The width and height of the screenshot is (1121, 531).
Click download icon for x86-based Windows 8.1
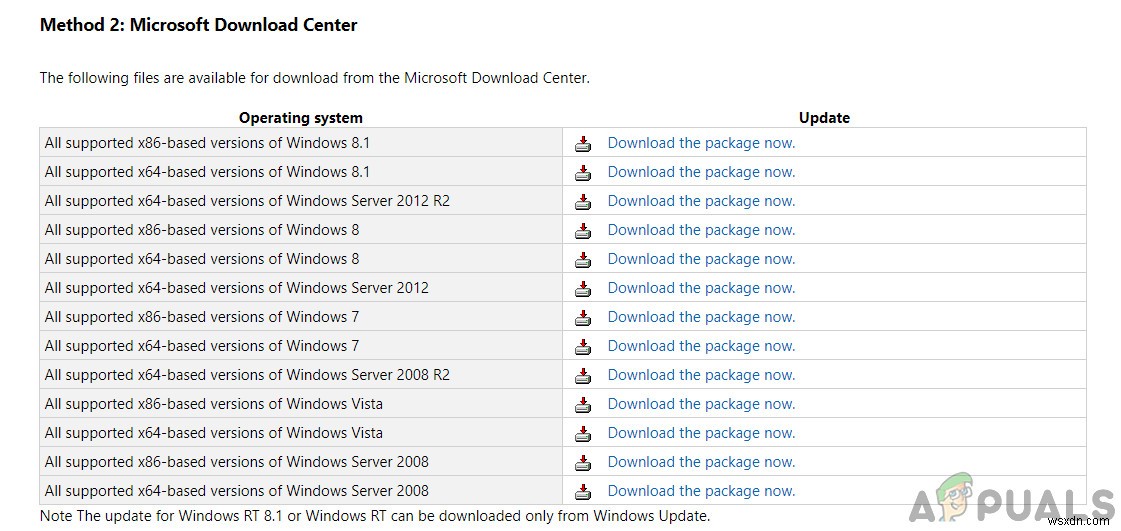[583, 144]
